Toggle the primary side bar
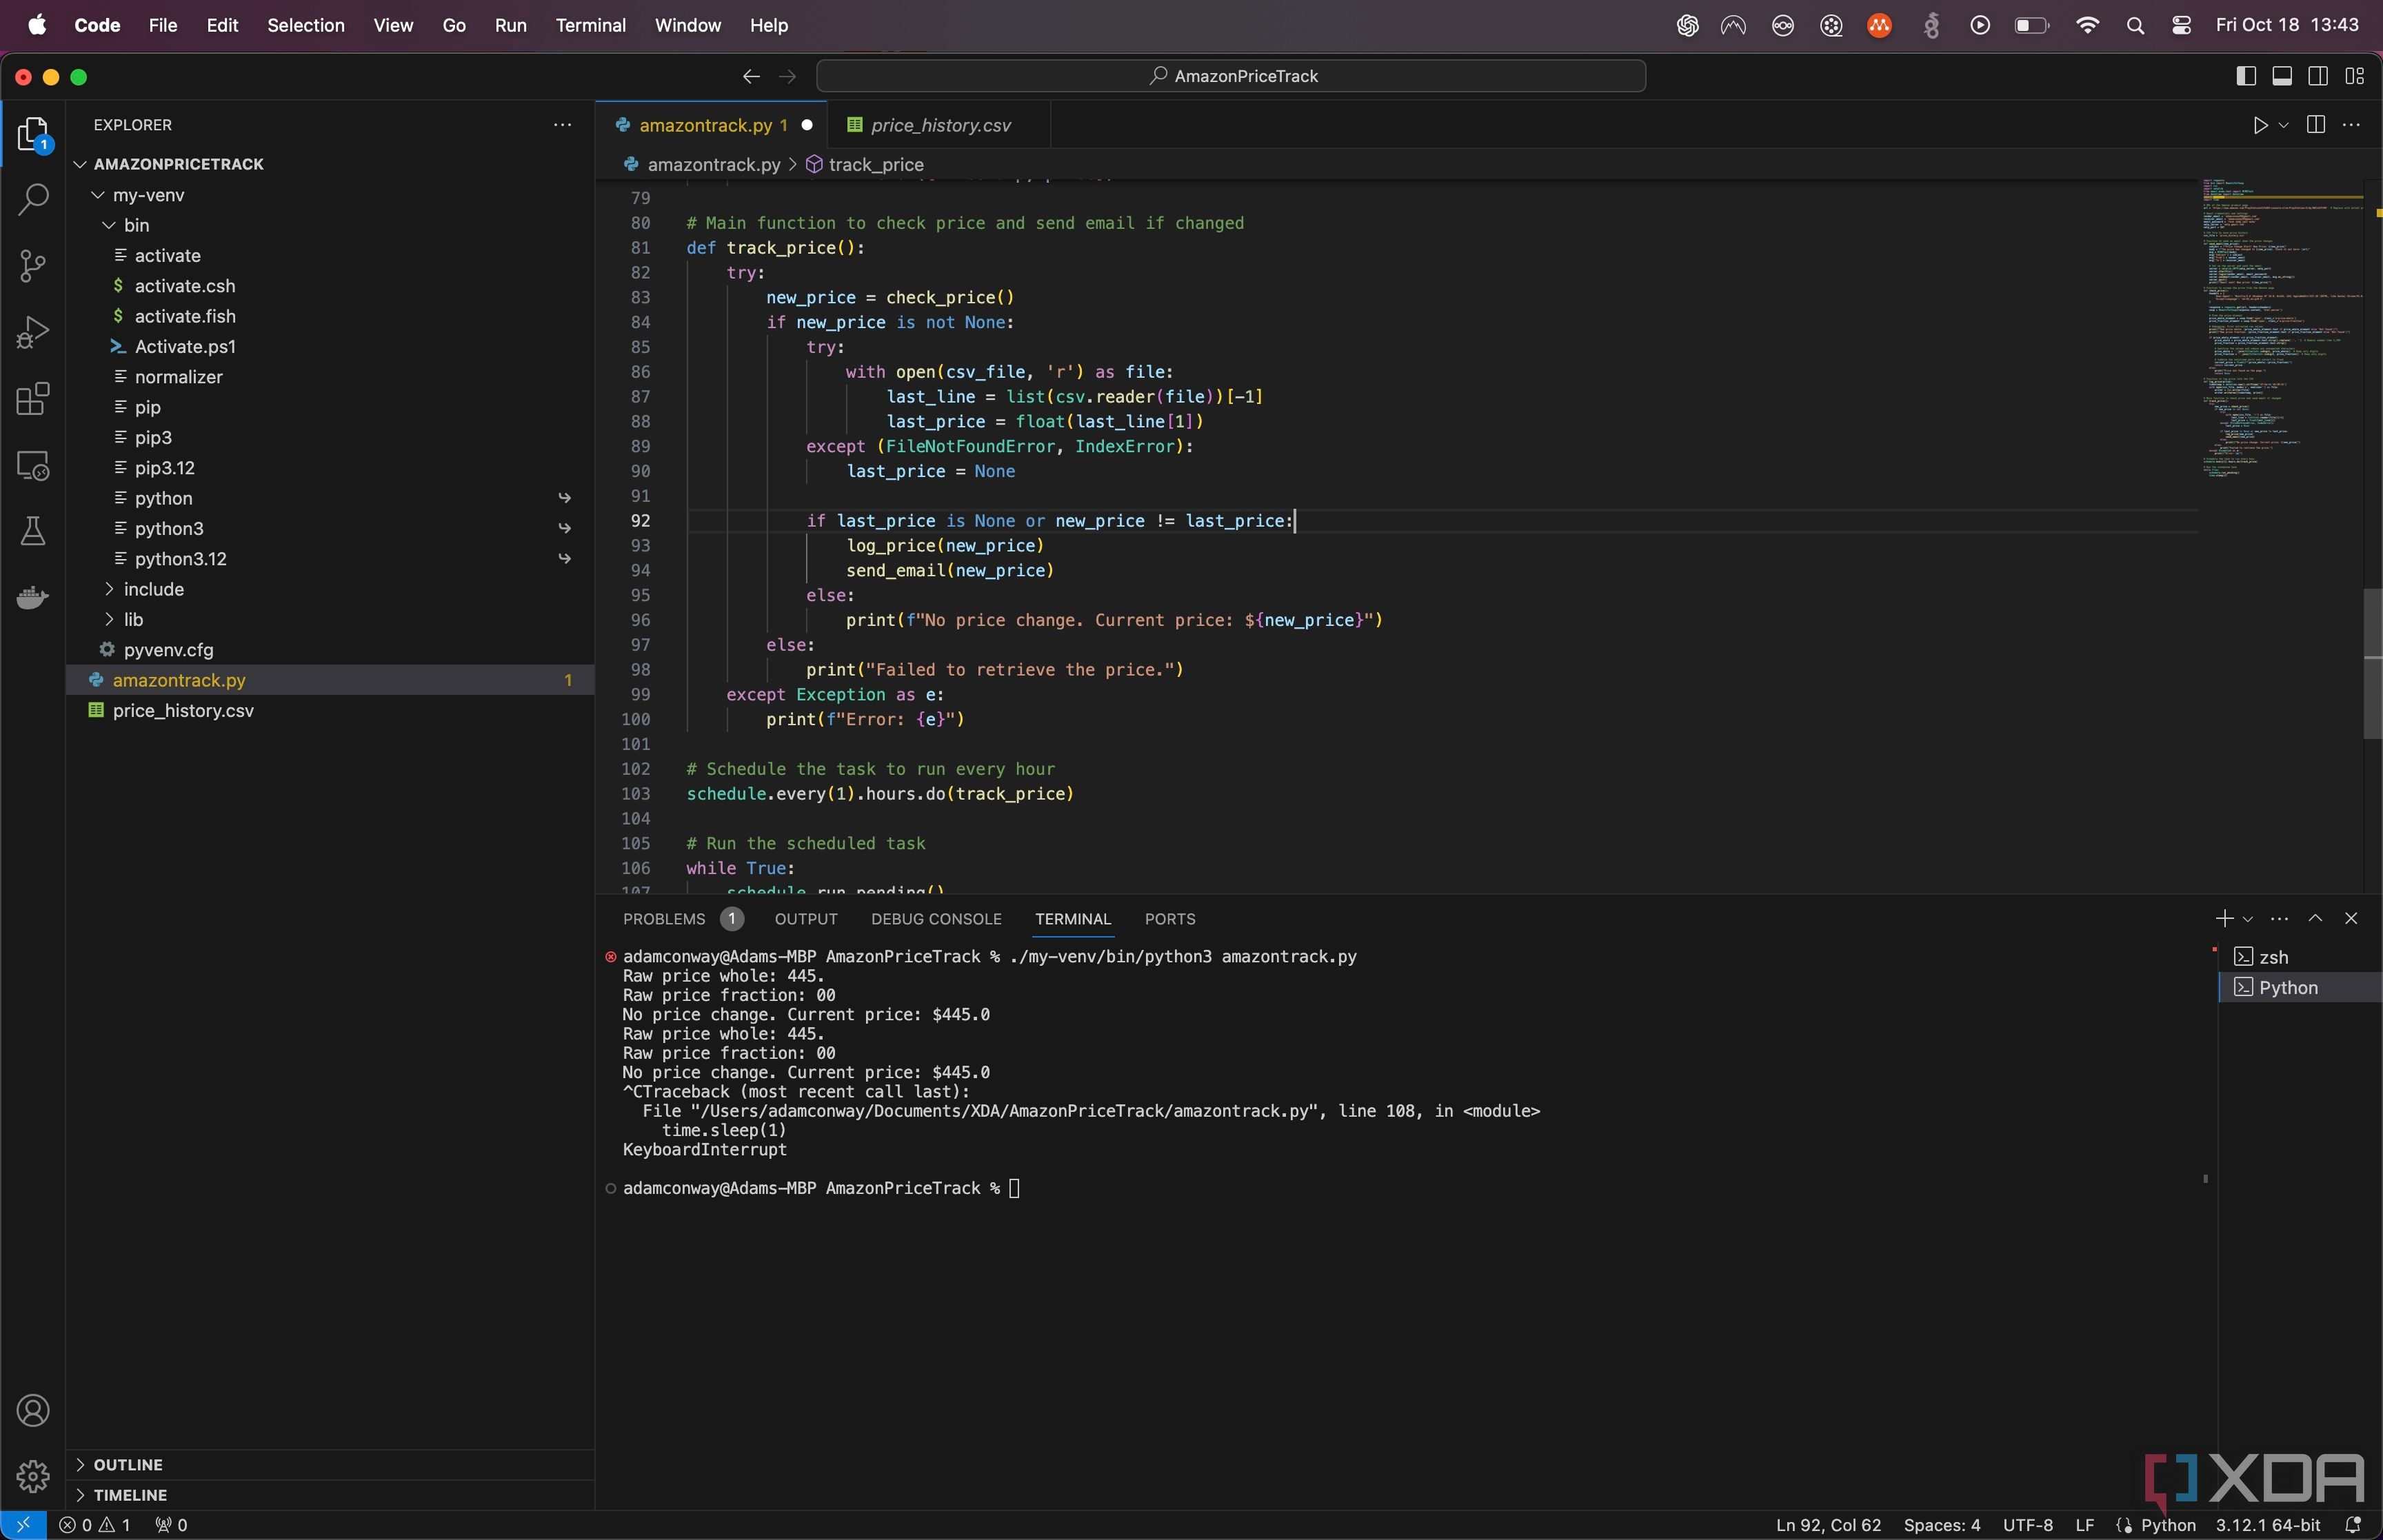The image size is (2383, 1540). tap(2246, 76)
